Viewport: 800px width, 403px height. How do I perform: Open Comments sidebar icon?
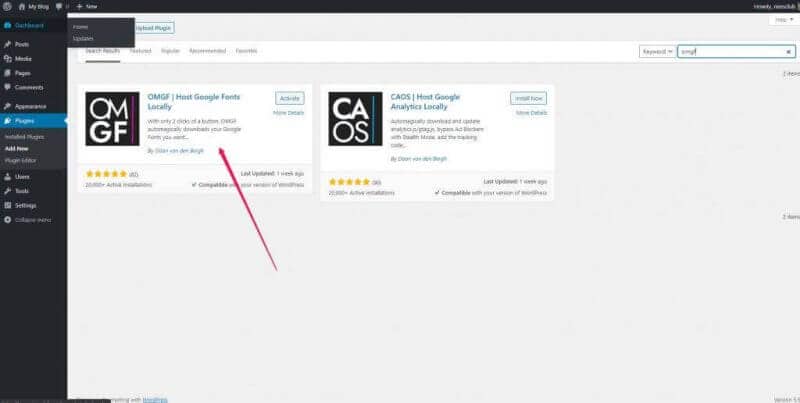click(x=7, y=87)
